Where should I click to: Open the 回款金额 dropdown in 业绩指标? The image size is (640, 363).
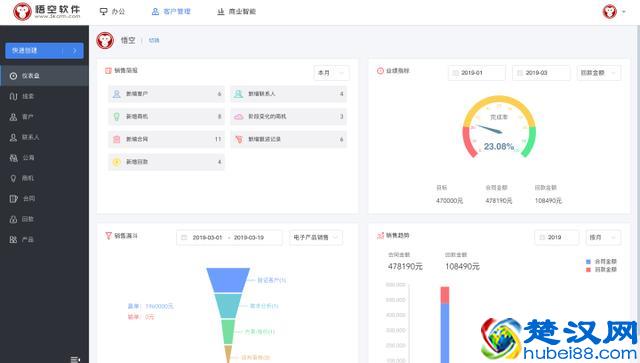click(x=599, y=73)
